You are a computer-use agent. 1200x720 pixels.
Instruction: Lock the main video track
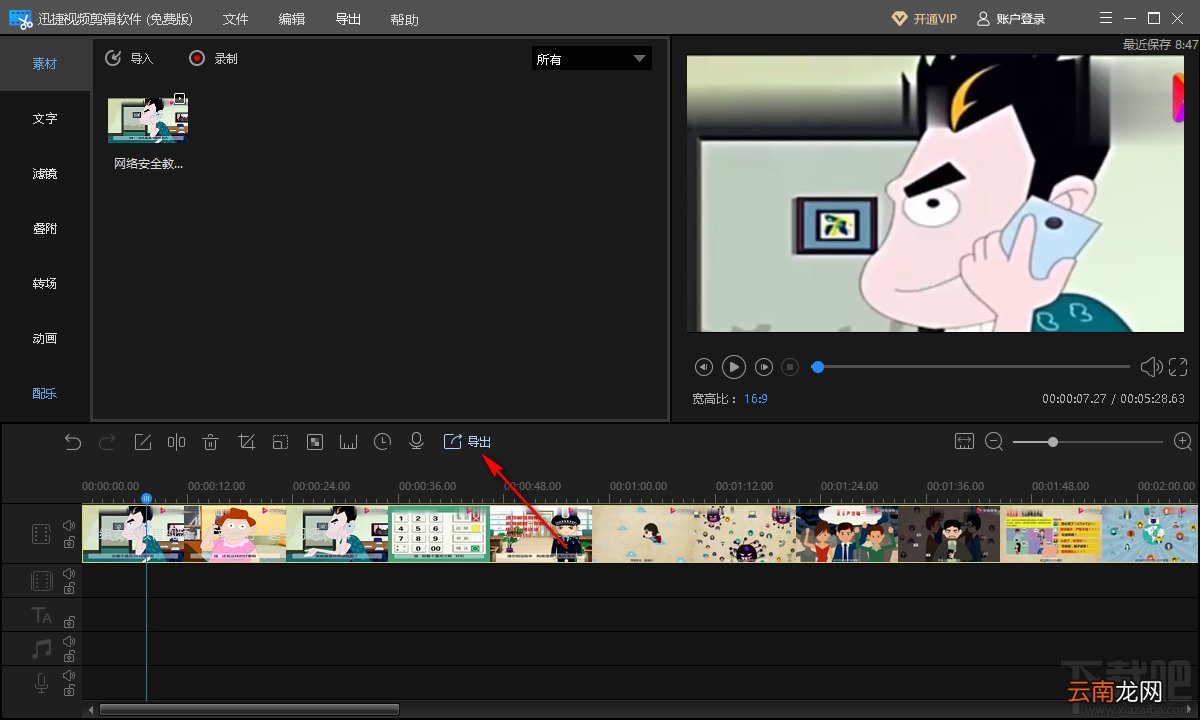point(69,542)
